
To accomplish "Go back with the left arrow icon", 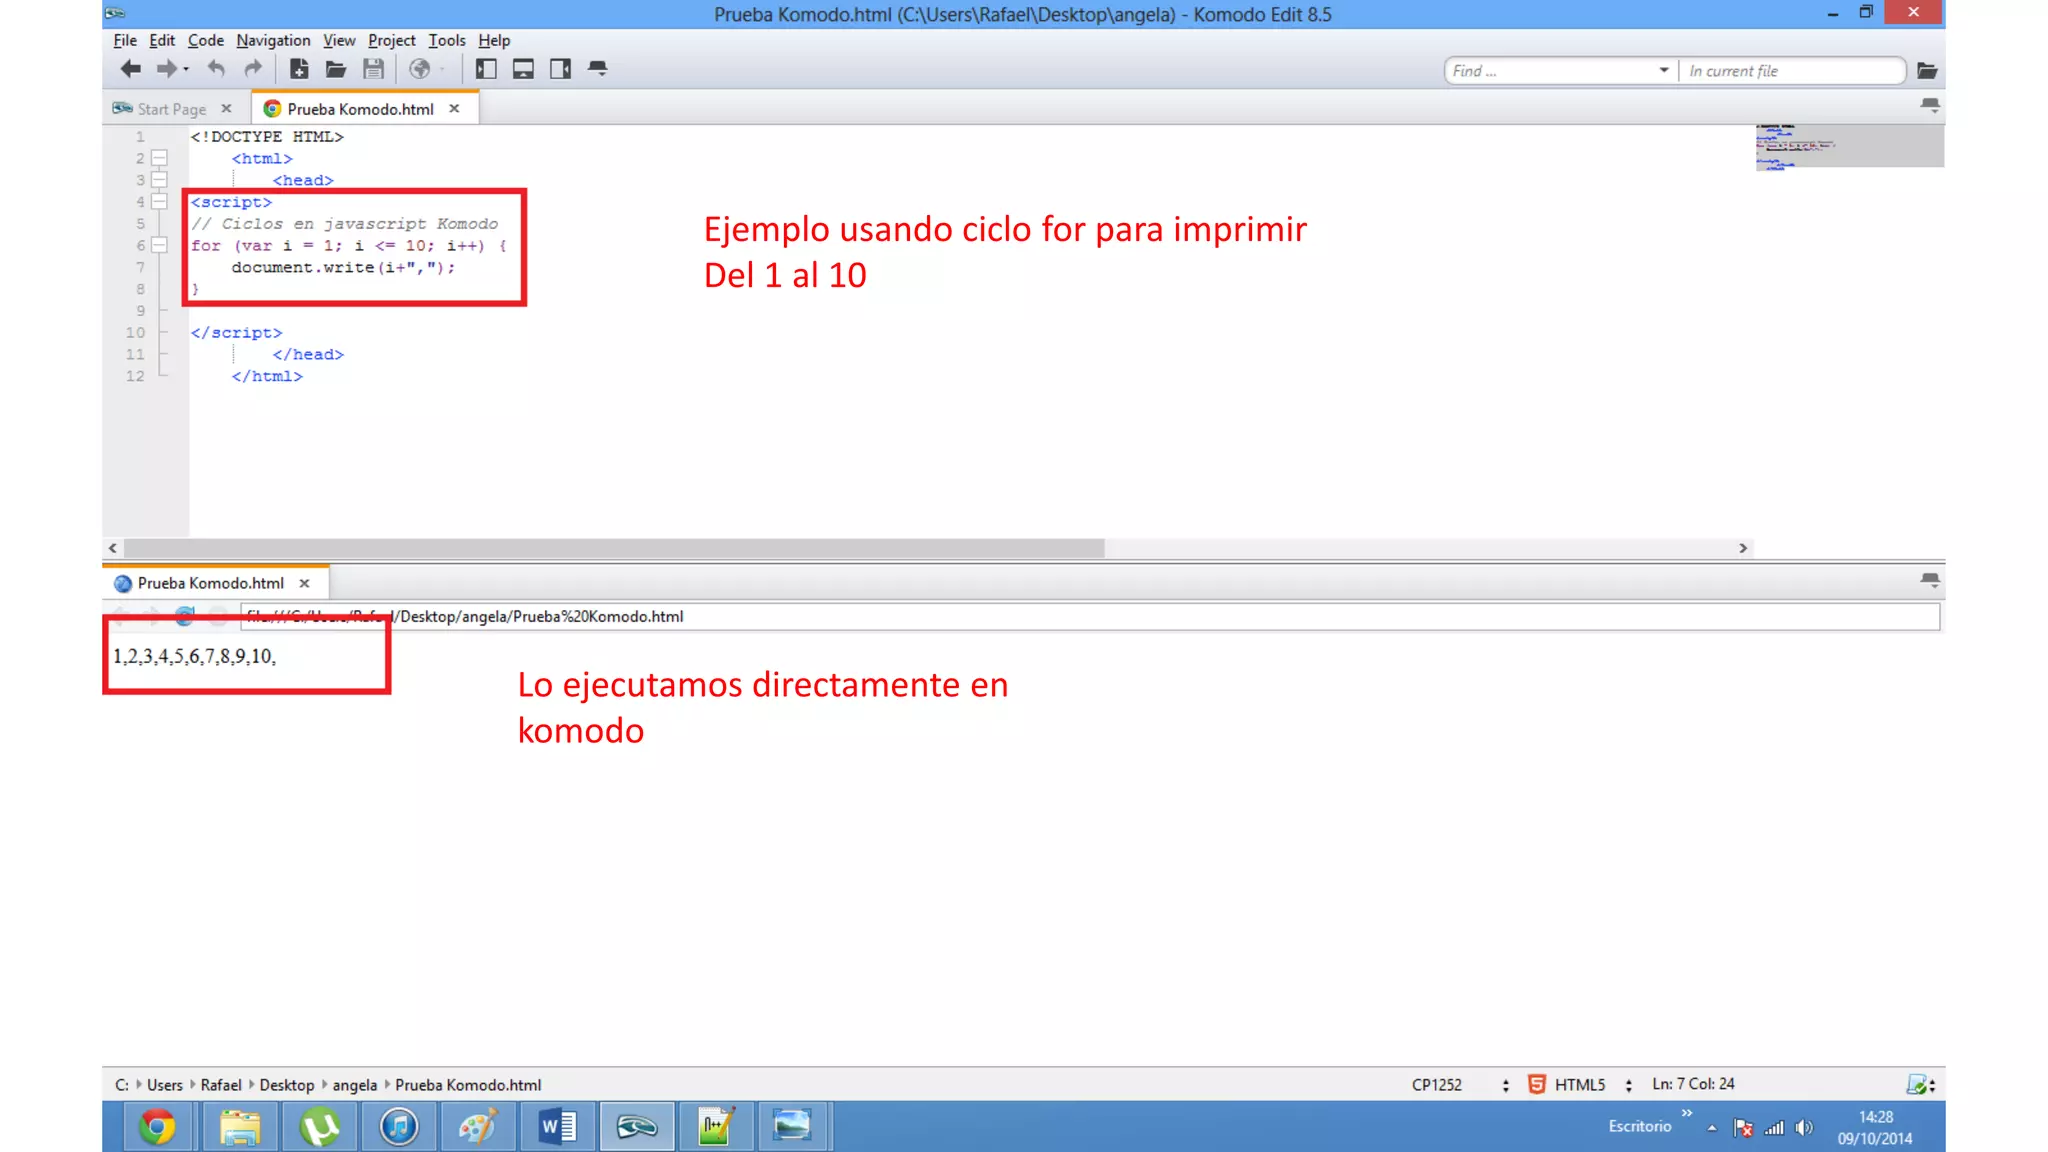I will coord(130,69).
